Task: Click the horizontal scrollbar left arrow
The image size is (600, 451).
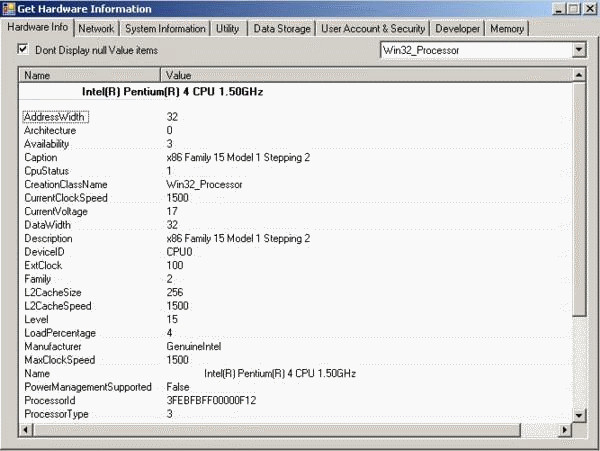Action: (26, 430)
